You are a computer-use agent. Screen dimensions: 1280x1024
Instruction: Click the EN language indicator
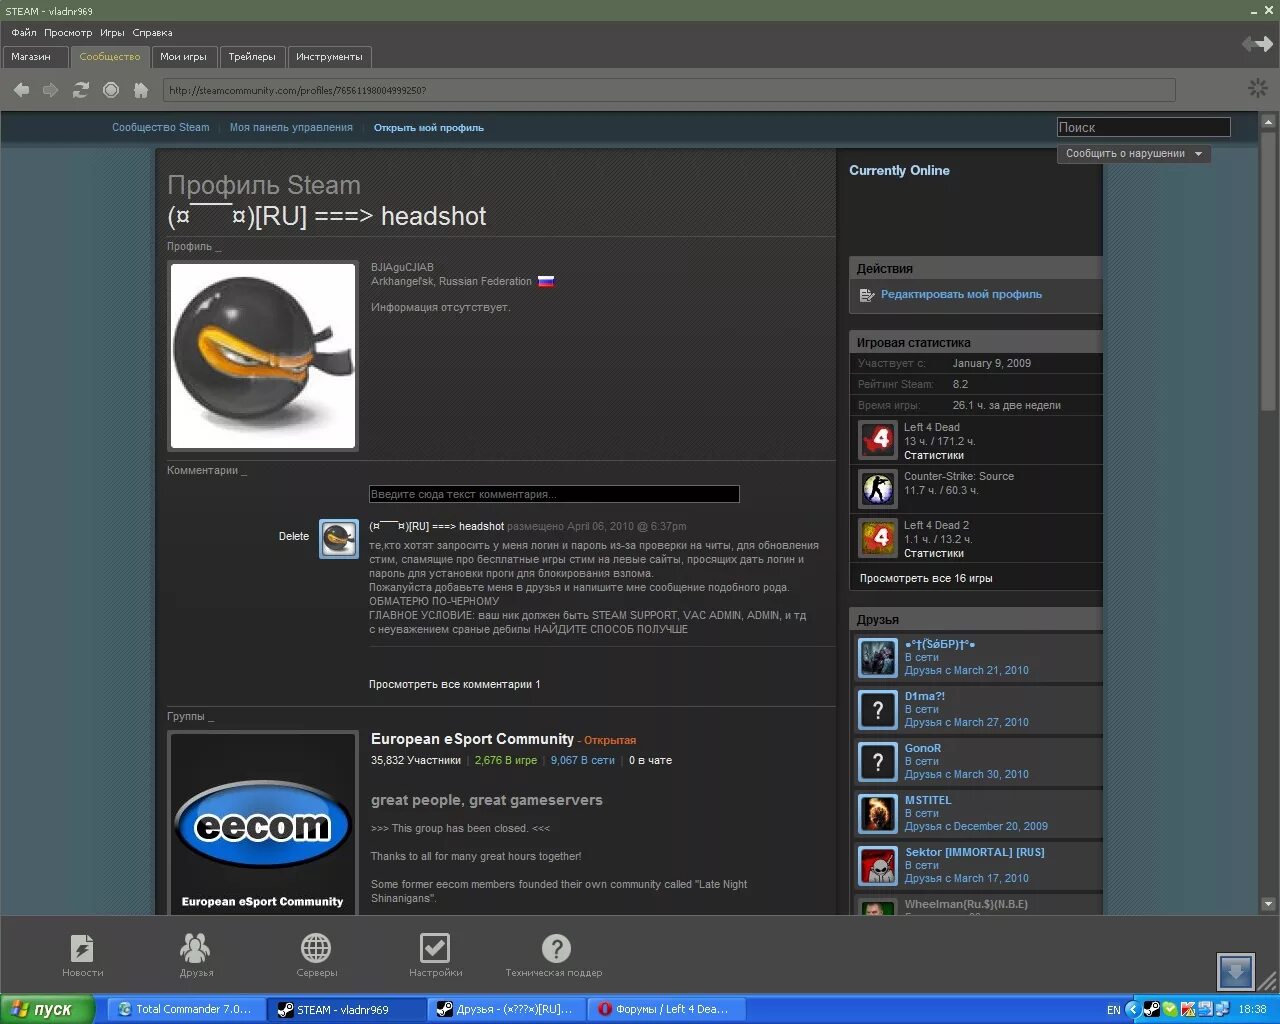pos(1114,1010)
